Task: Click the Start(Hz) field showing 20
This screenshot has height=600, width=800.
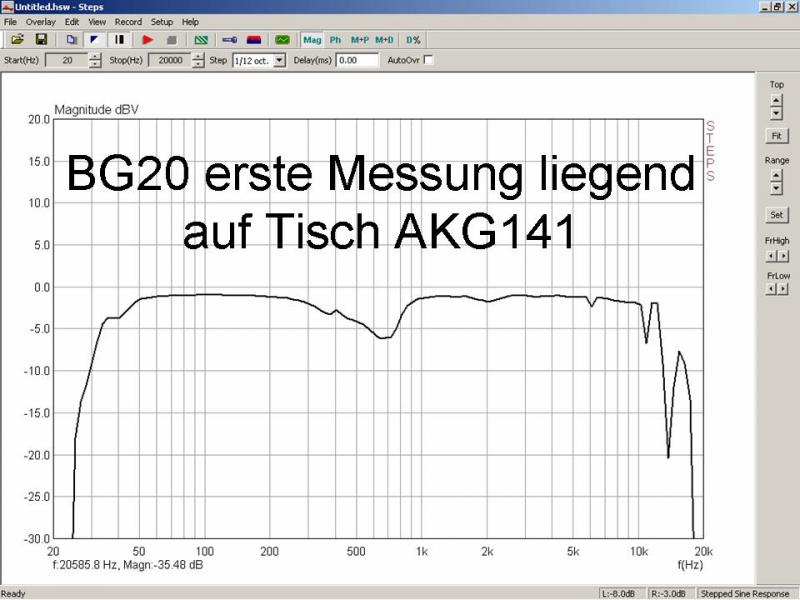Action: click(67, 60)
